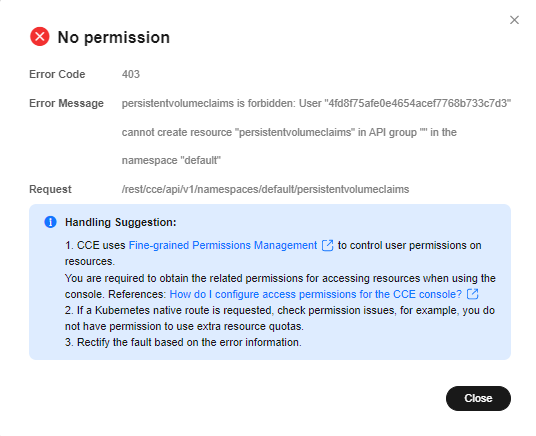Click the red error icon beside No permission
The width and height of the screenshot is (536, 436).
point(40,37)
